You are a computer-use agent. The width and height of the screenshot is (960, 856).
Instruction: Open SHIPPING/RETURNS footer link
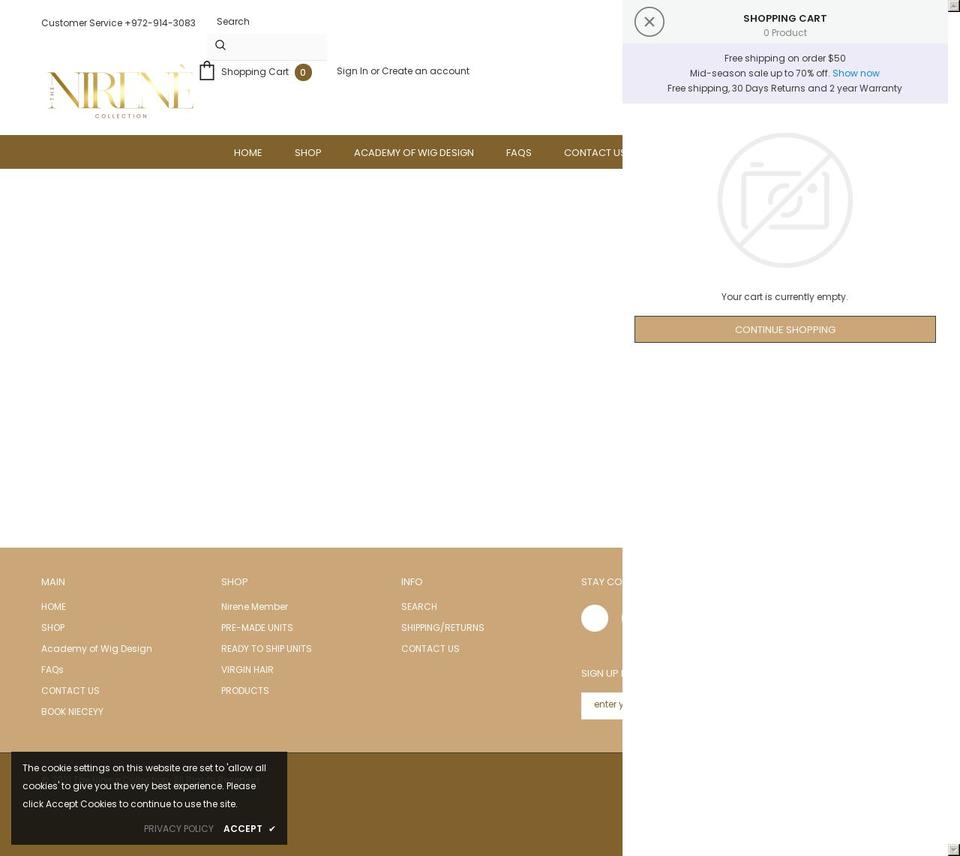click(443, 628)
